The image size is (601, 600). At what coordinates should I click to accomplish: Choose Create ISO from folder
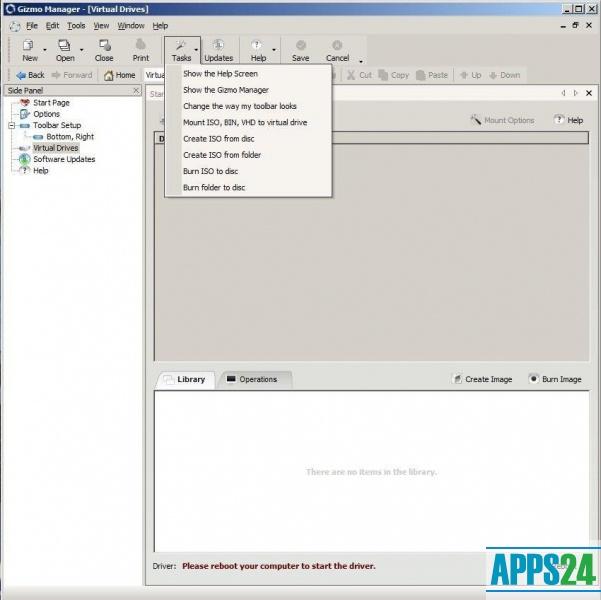pyautogui.click(x=248, y=155)
